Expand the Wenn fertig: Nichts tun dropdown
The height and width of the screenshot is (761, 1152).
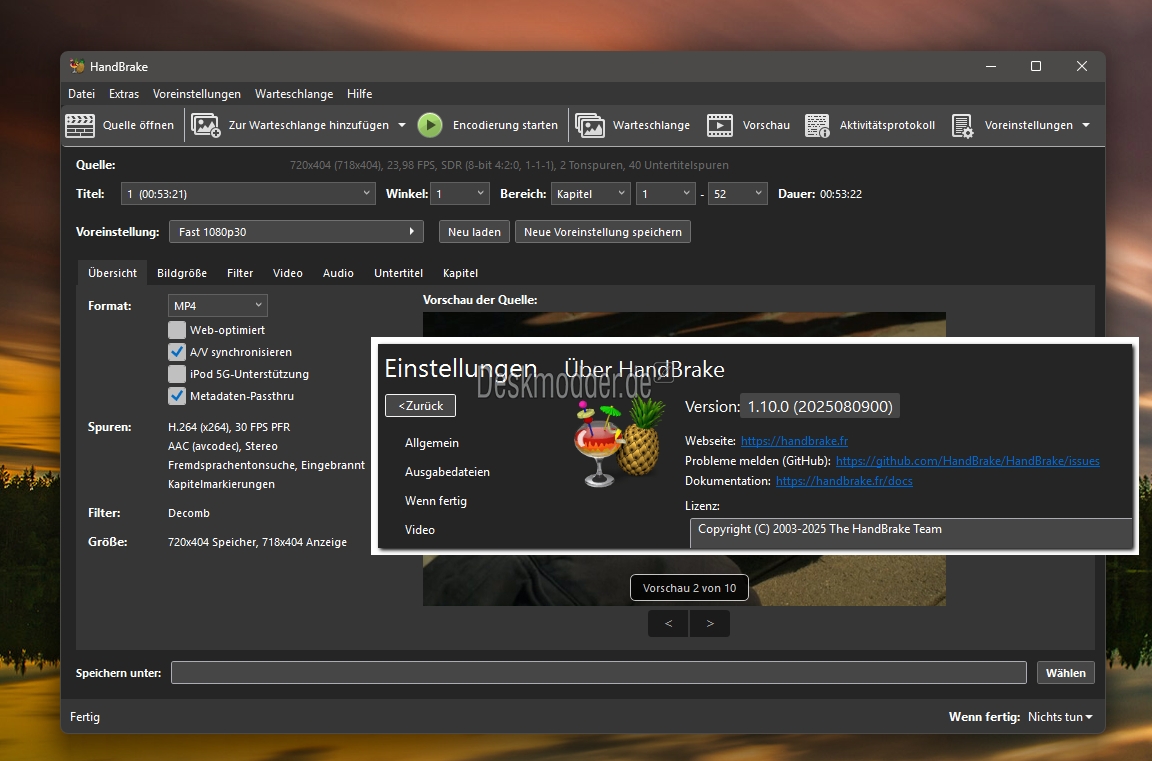[1060, 717]
